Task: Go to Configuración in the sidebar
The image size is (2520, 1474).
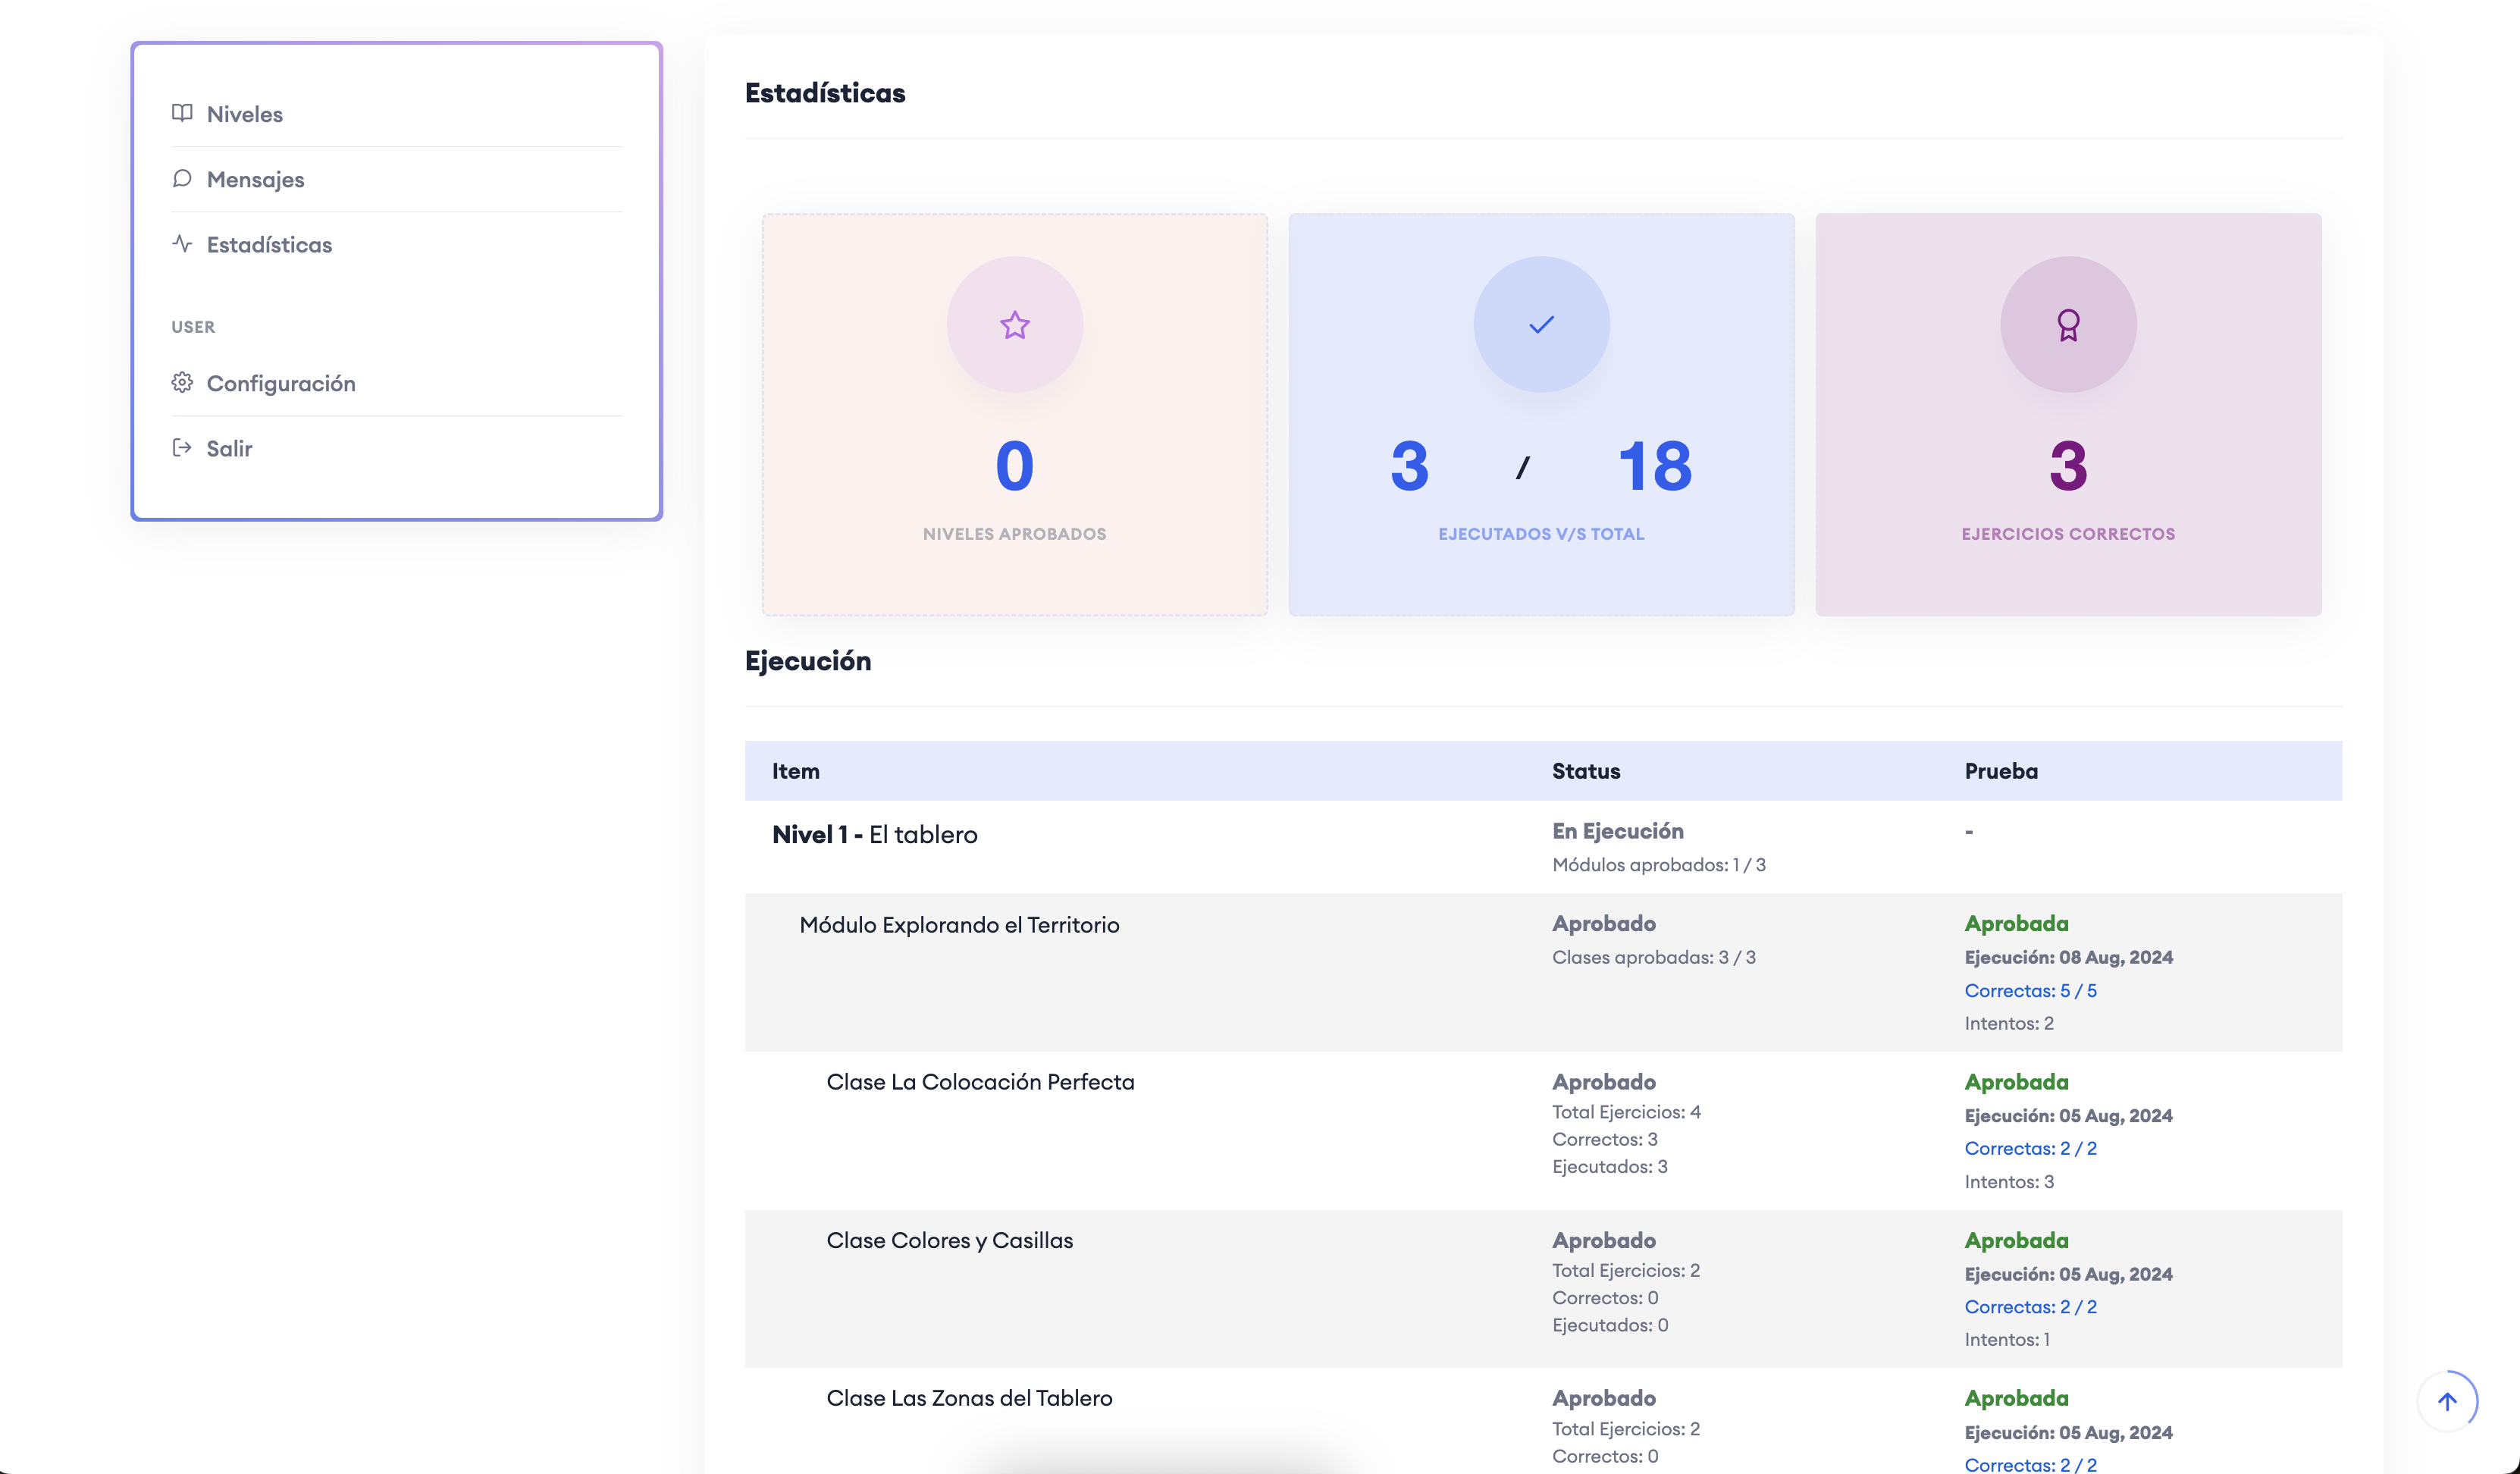Action: pyautogui.click(x=281, y=383)
